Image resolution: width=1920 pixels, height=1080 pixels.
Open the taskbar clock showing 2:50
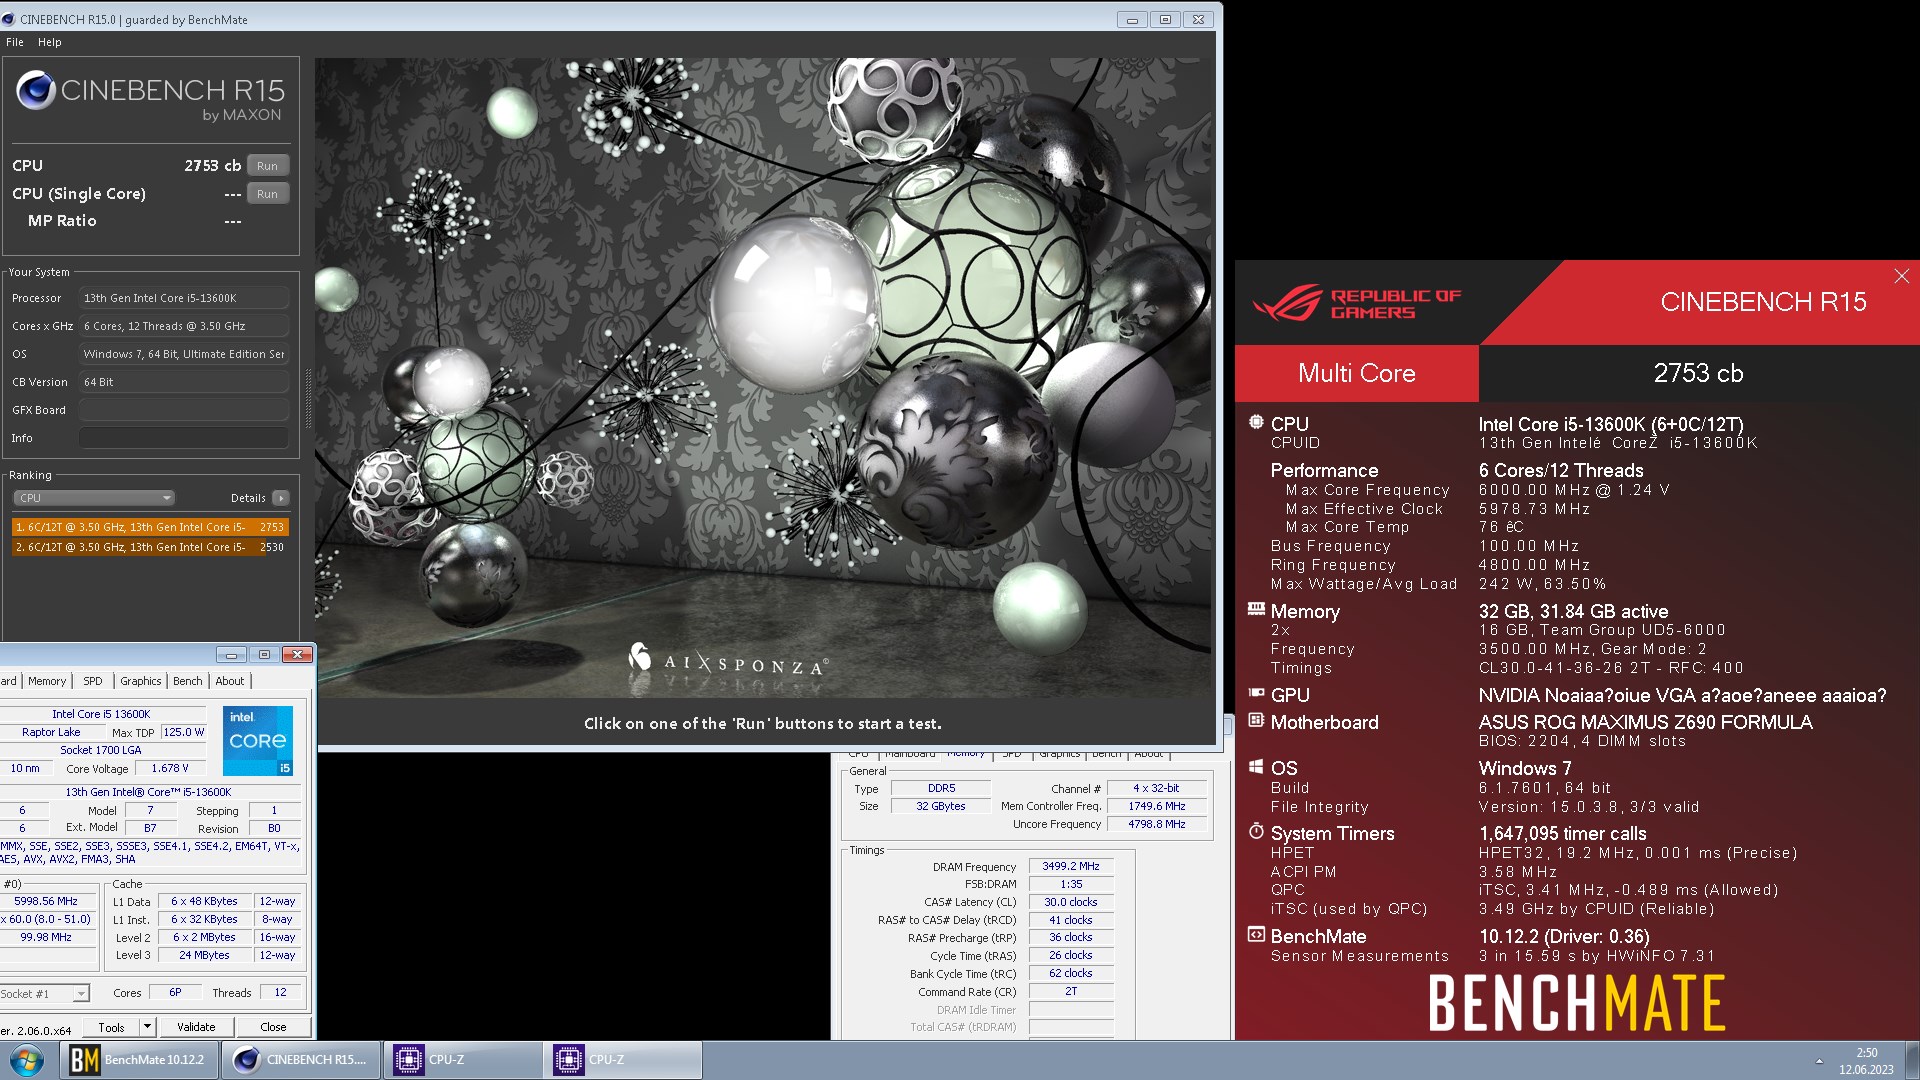tap(1866, 1061)
